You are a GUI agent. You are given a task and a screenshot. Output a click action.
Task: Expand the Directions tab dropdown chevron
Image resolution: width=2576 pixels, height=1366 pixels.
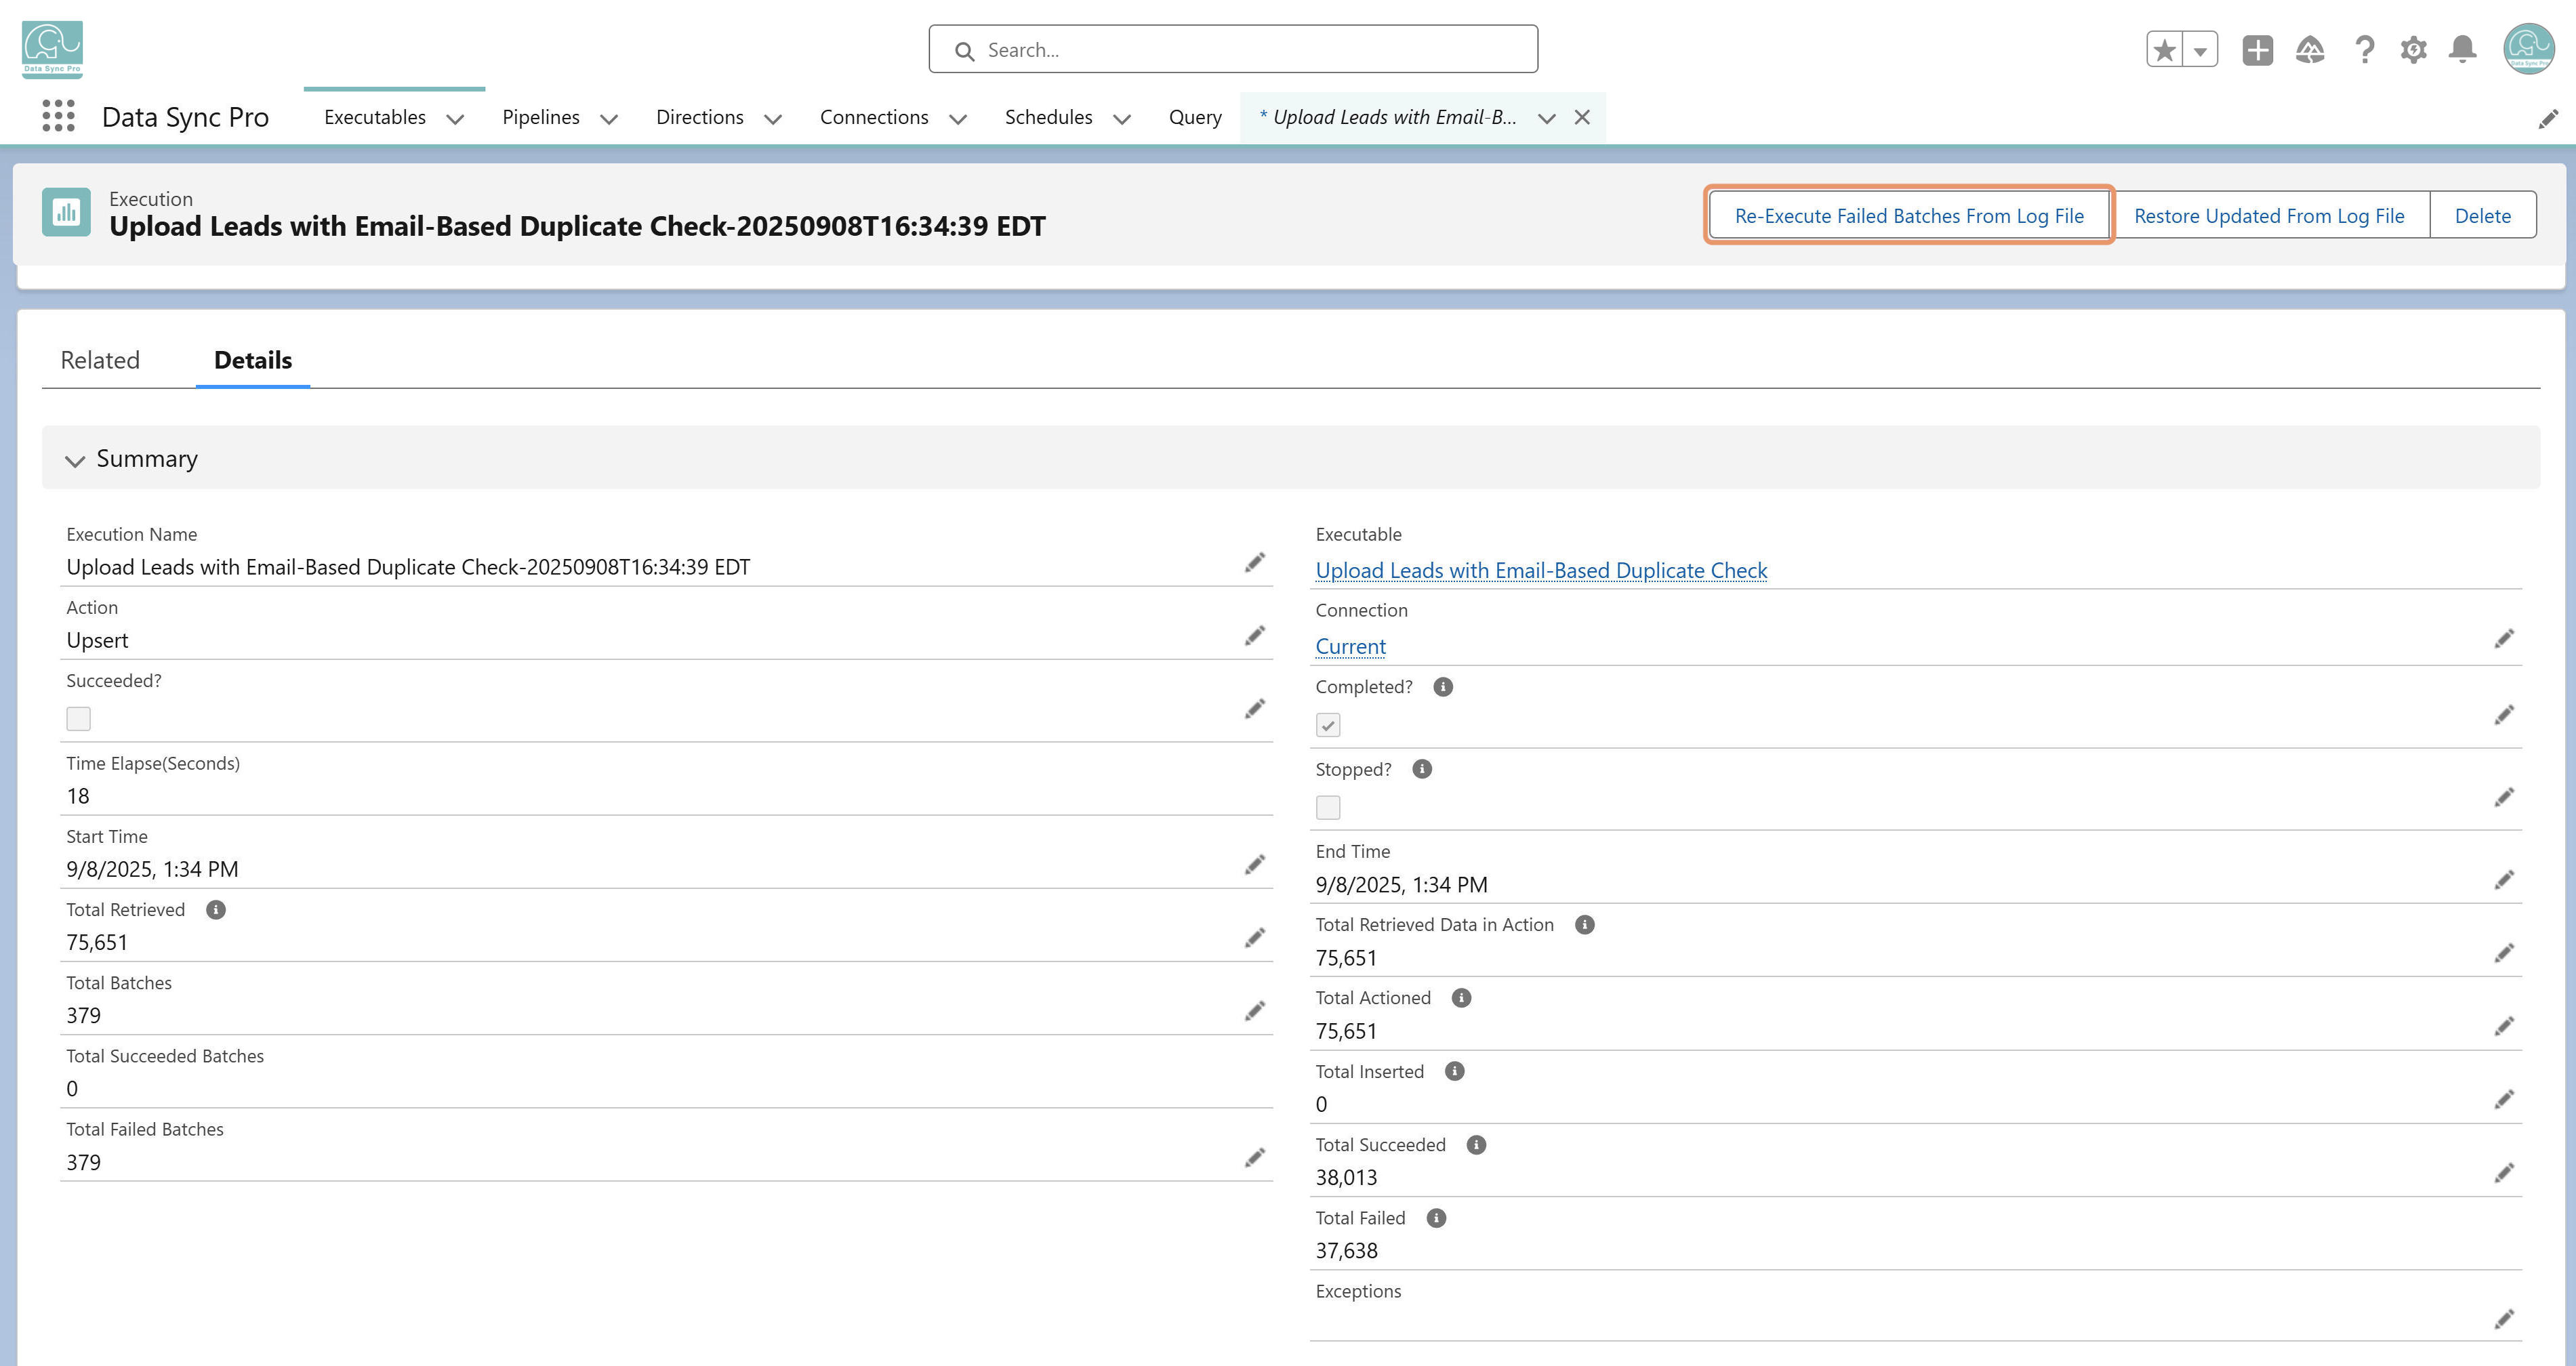tap(773, 119)
